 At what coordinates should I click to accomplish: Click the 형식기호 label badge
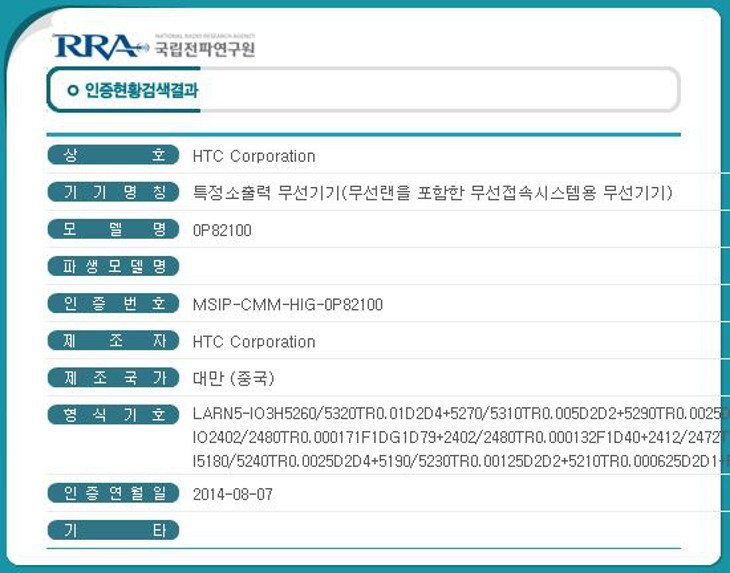point(113,415)
